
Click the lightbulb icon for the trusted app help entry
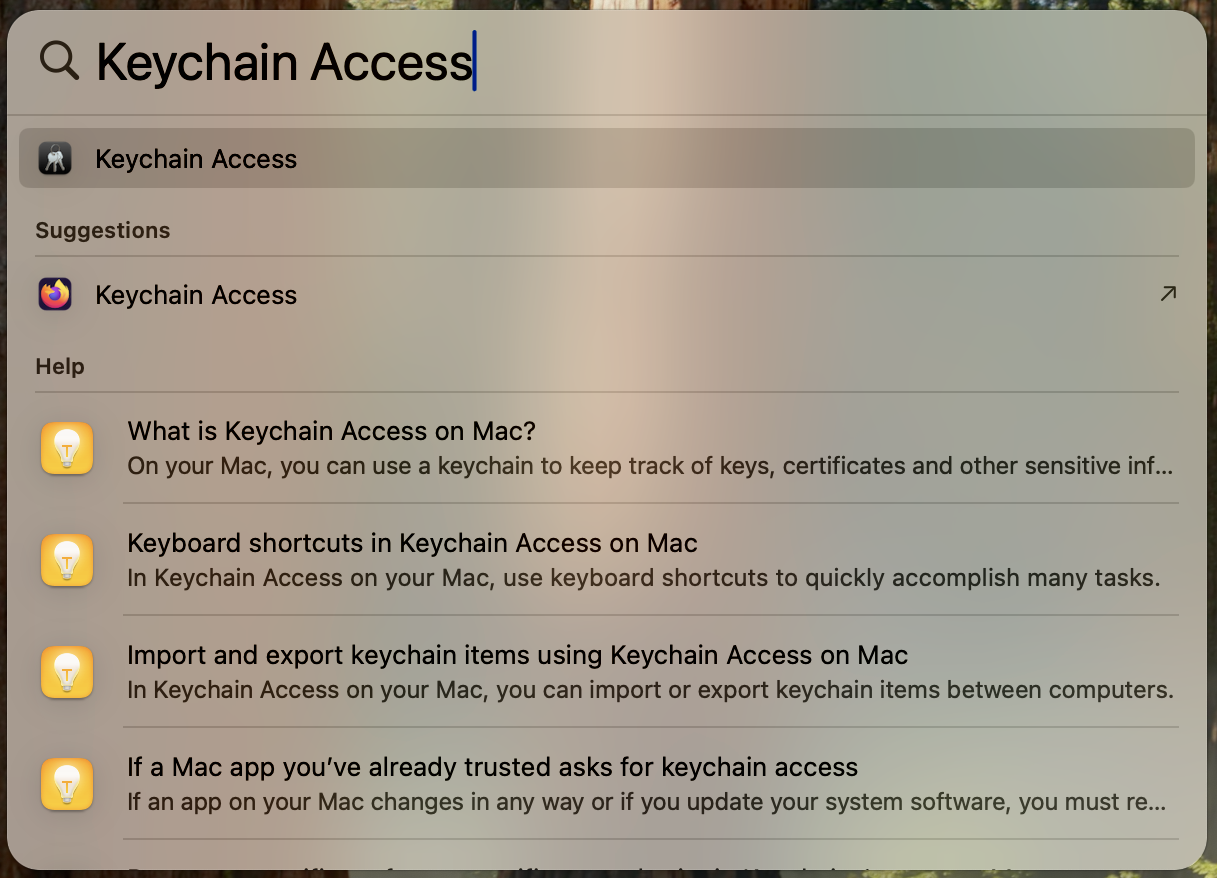pos(67,784)
